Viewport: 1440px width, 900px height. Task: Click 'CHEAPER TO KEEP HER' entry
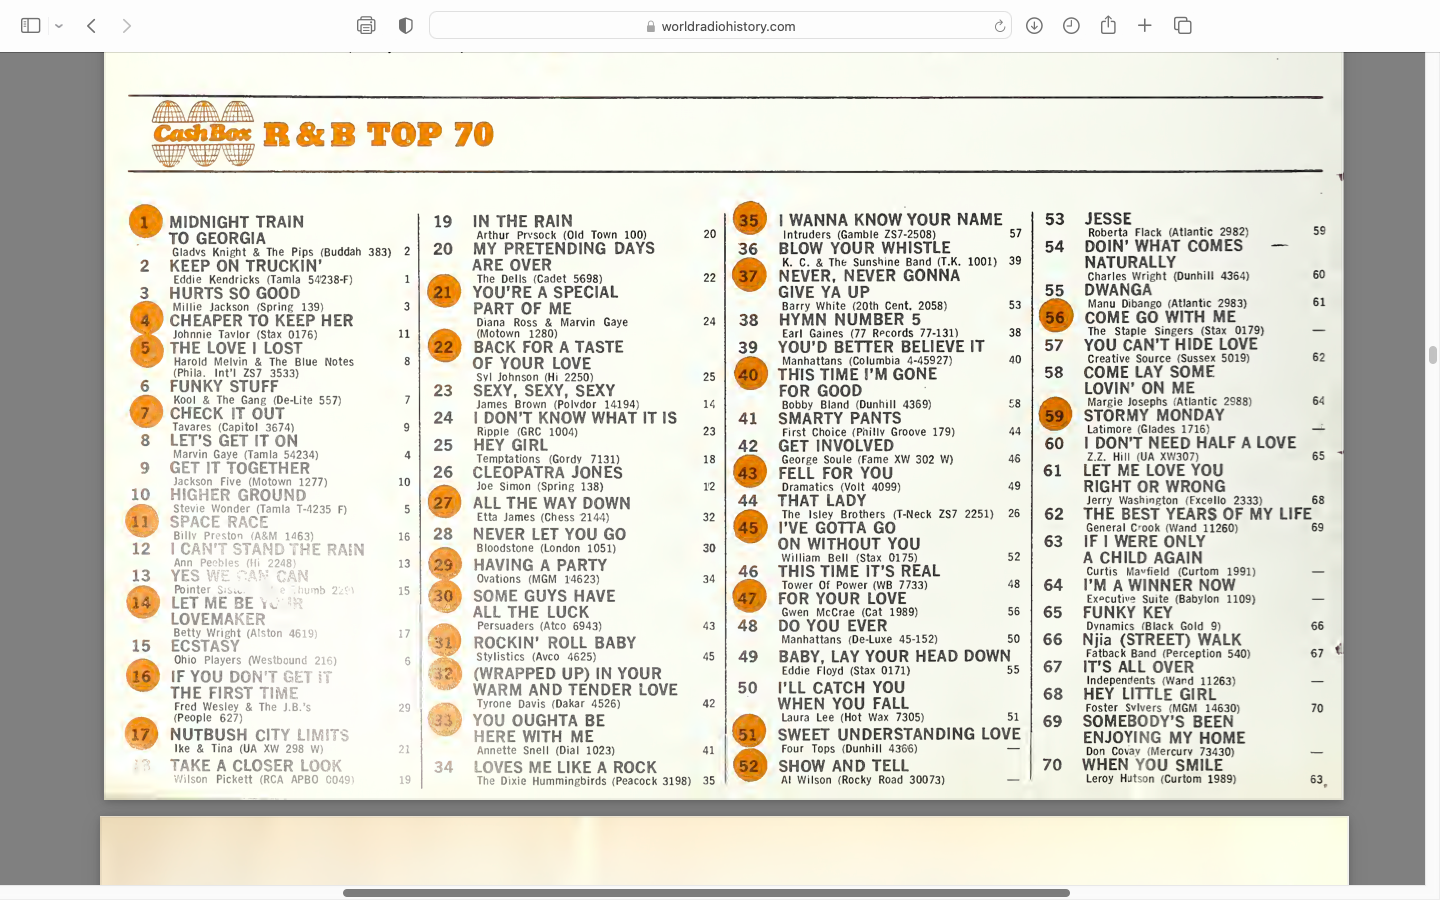[261, 321]
